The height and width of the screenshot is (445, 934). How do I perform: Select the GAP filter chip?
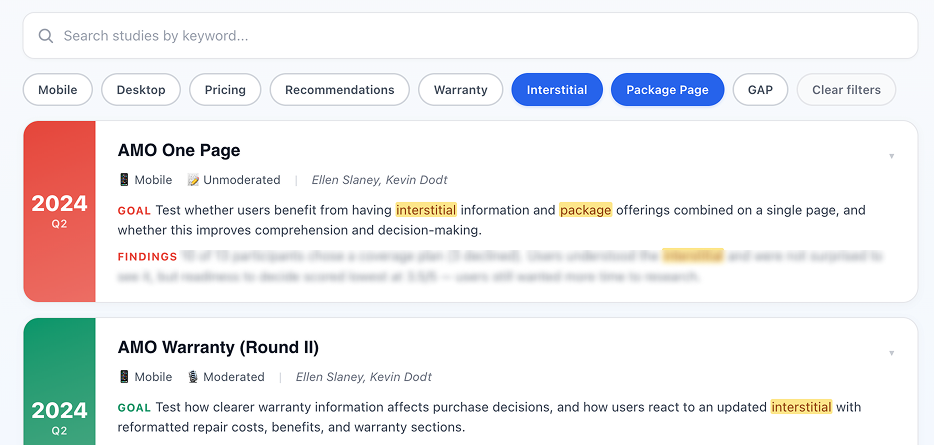click(760, 90)
